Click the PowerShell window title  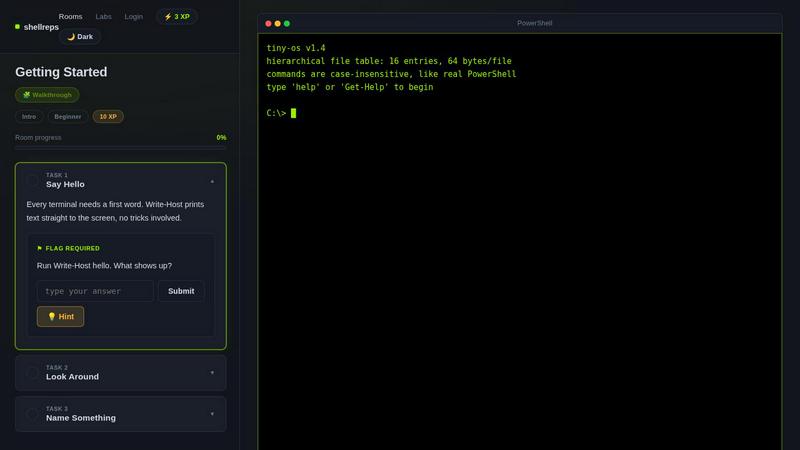coord(534,23)
